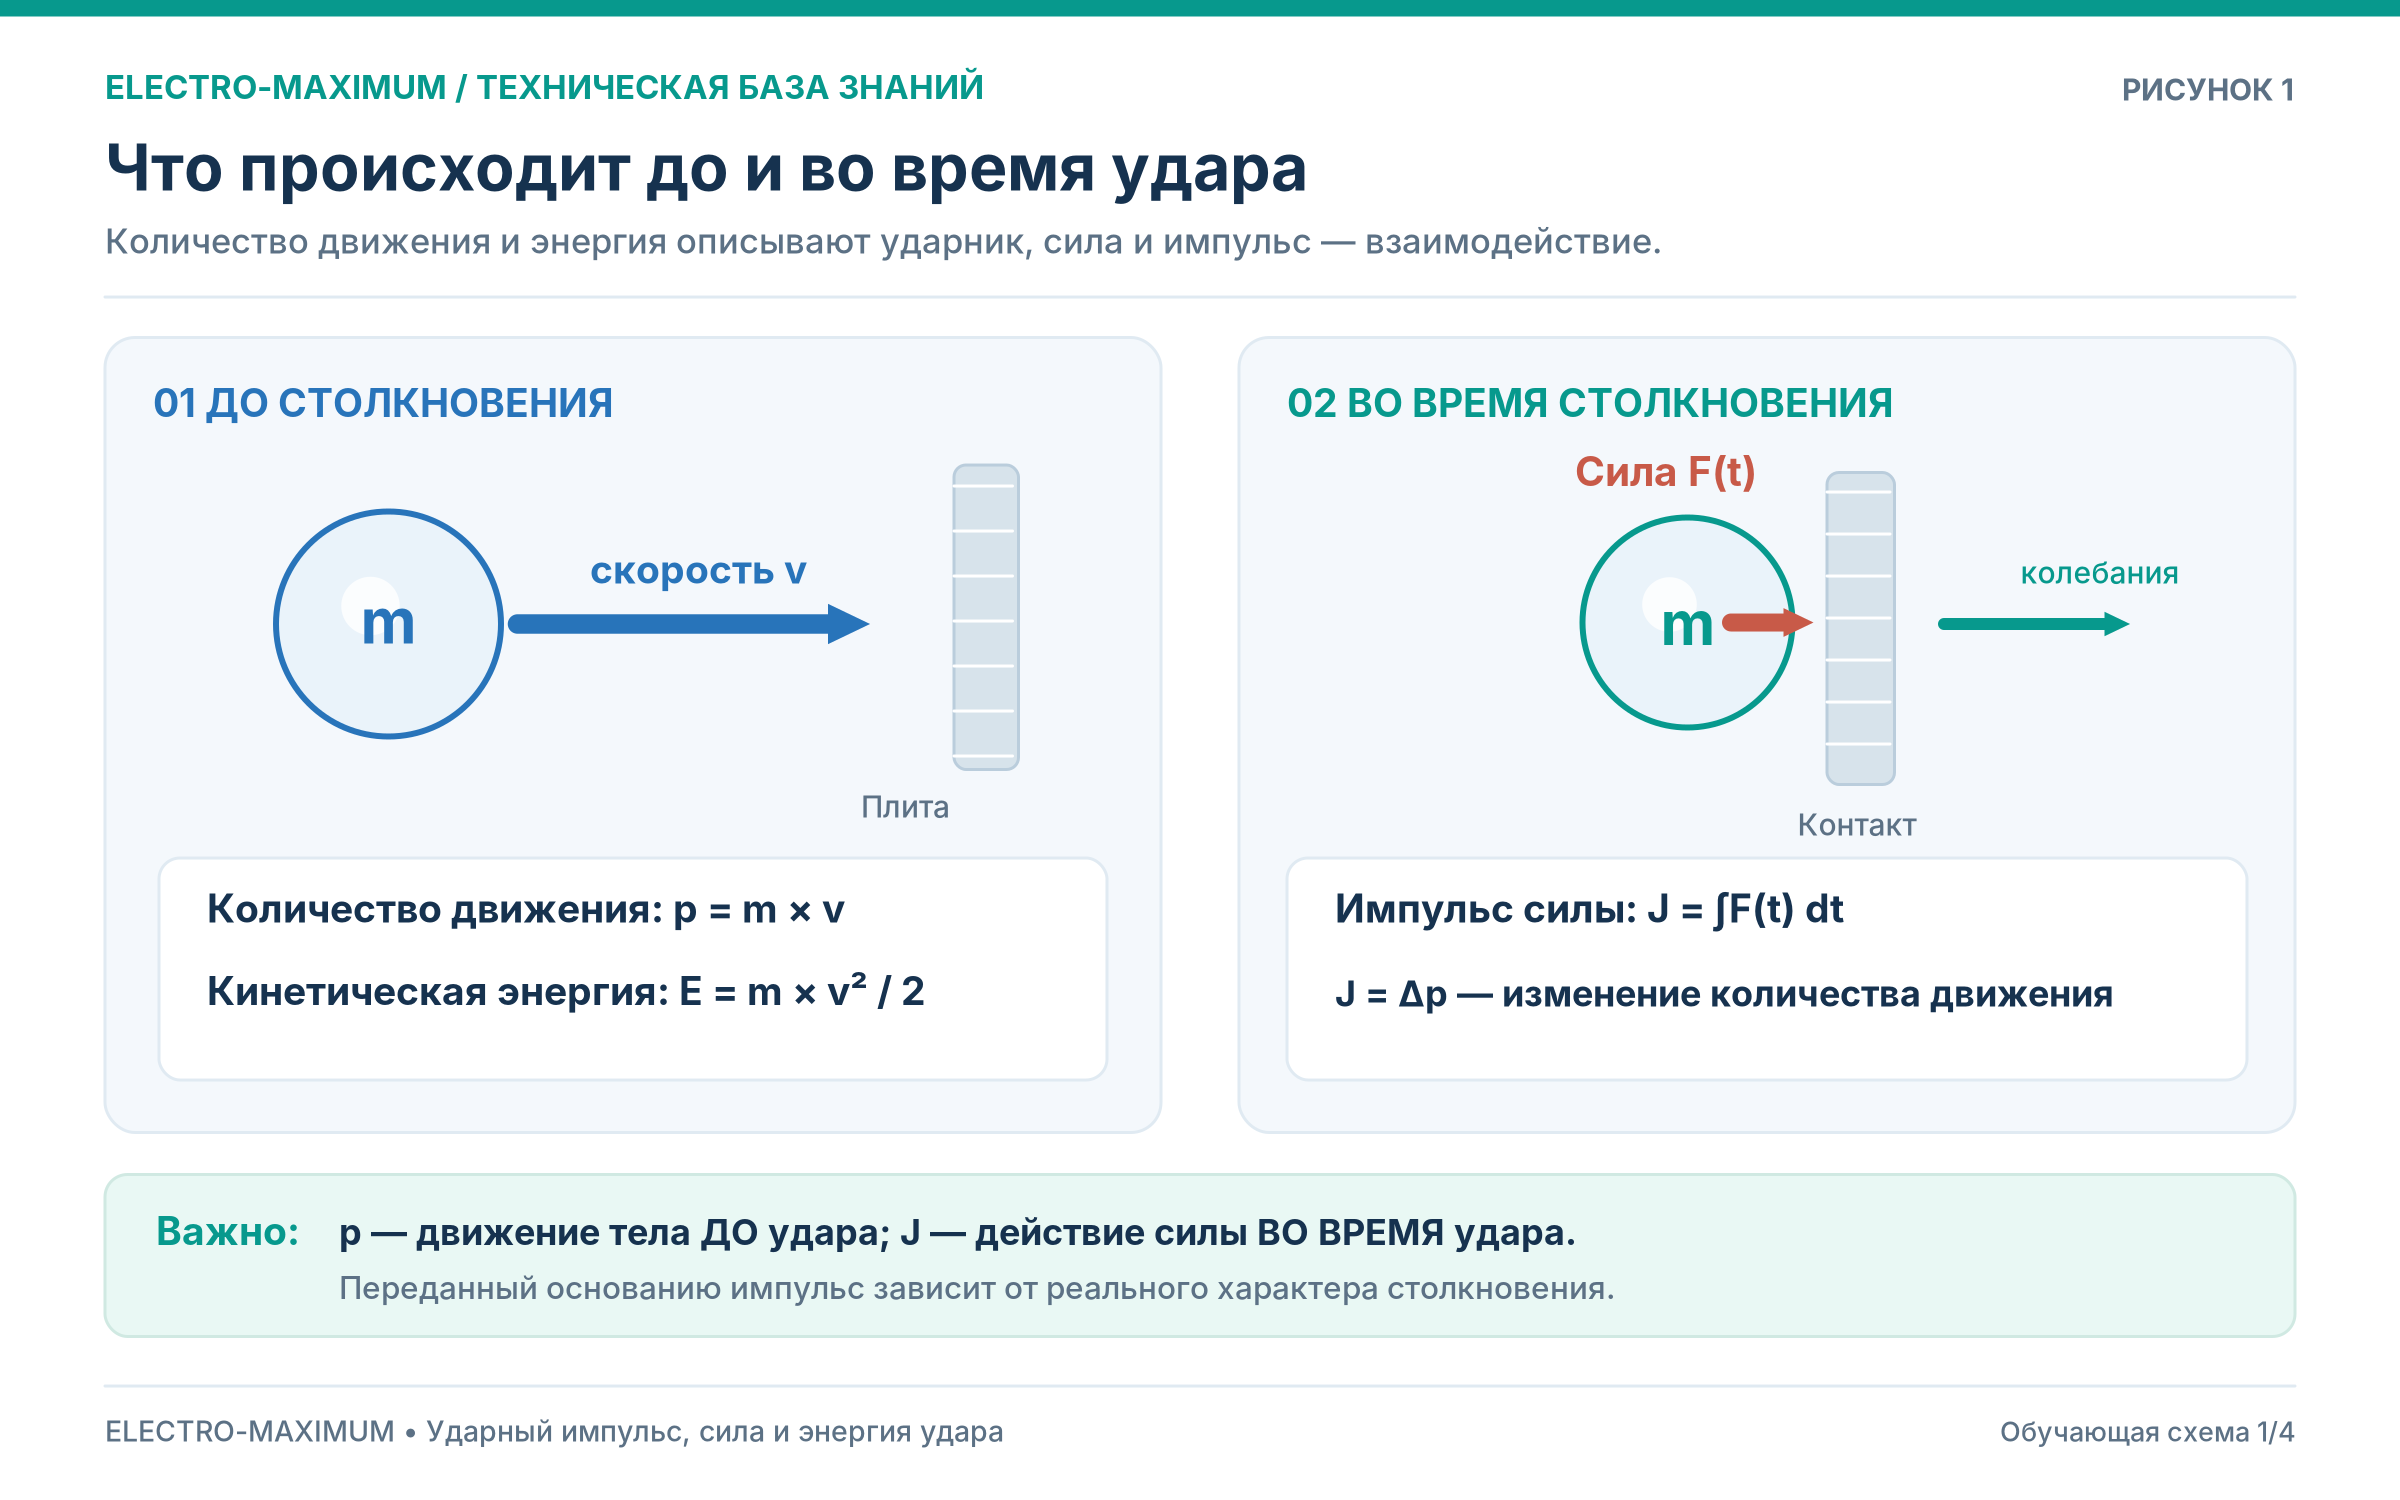Viewport: 2400px width, 1500px height.
Task: Click the footer 'ELECTRO-MAXIMUM • Ударный импульс, сила и энергия удара'
Action: [554, 1432]
